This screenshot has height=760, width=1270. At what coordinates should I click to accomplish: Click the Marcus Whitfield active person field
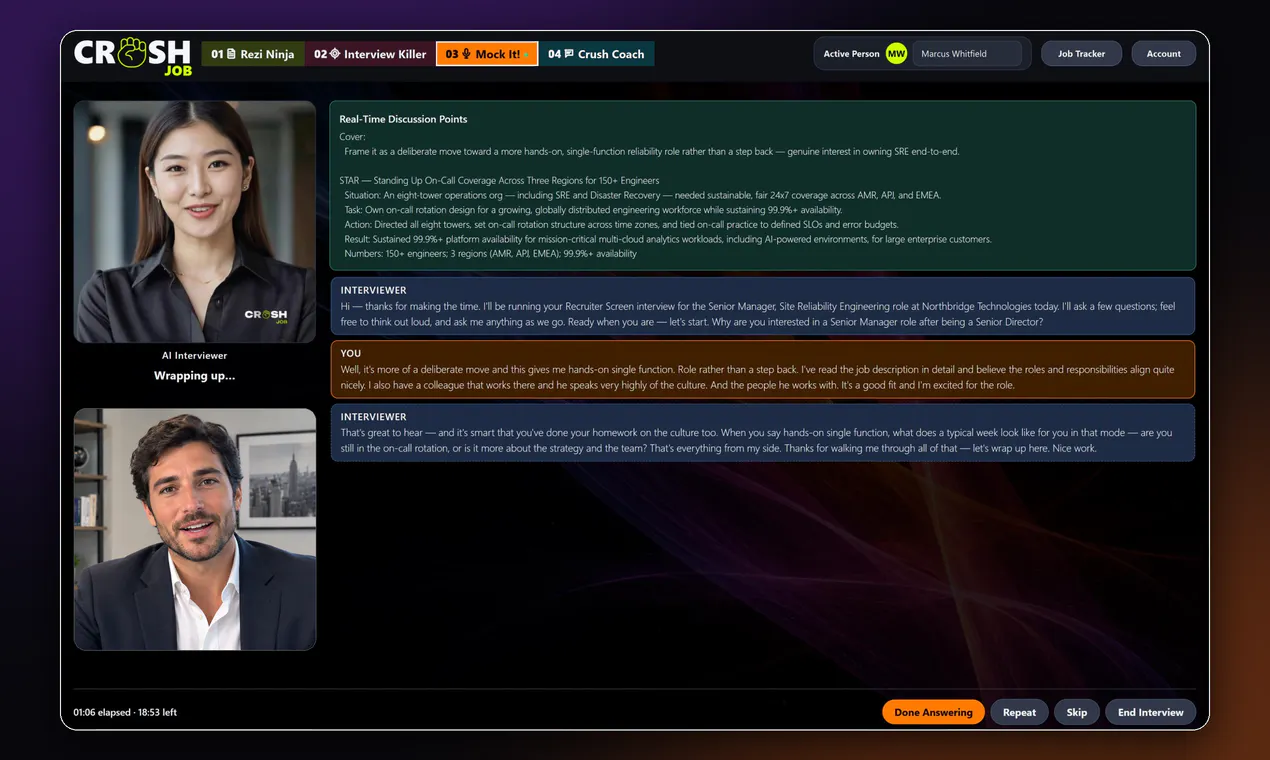(x=967, y=54)
